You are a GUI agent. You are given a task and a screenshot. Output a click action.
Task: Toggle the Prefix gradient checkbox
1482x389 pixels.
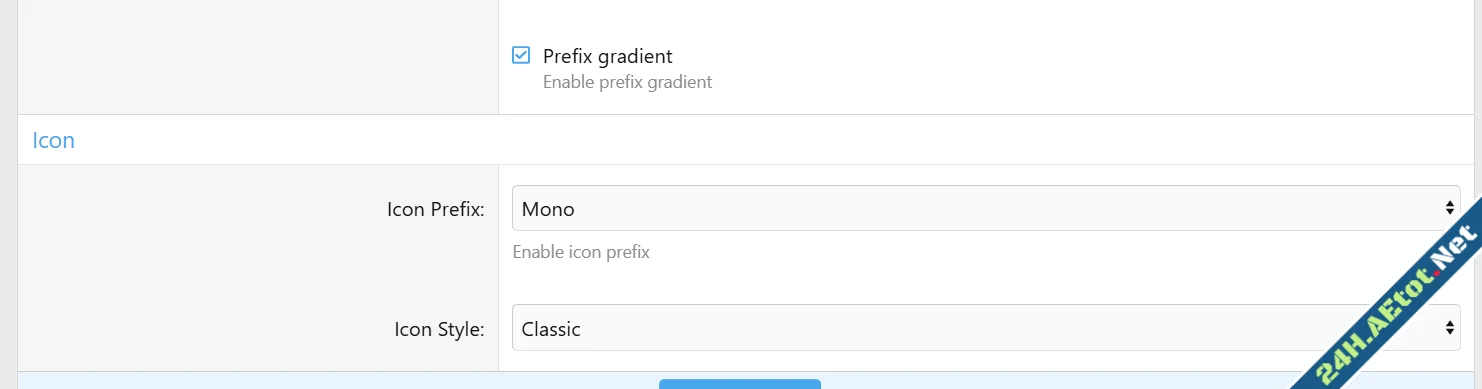(x=521, y=55)
